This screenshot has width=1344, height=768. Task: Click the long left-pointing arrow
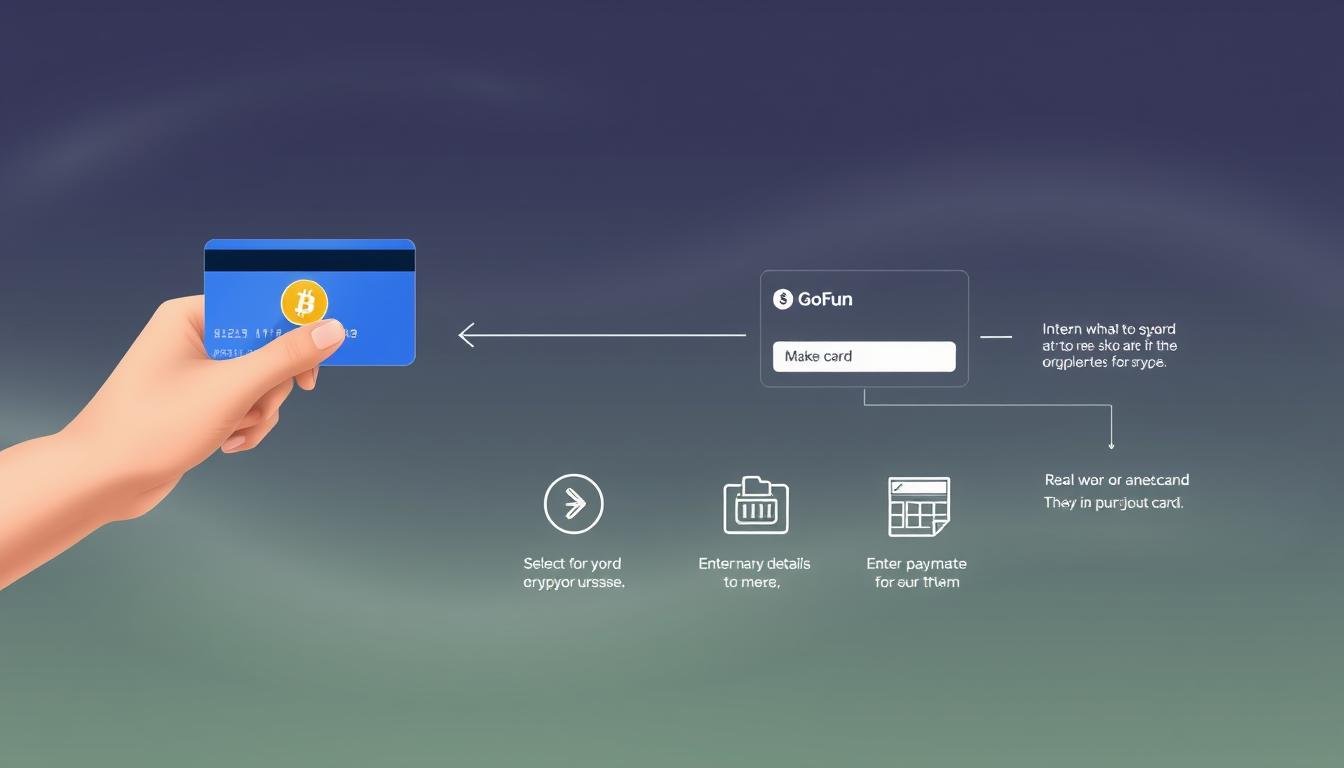pyautogui.click(x=600, y=335)
